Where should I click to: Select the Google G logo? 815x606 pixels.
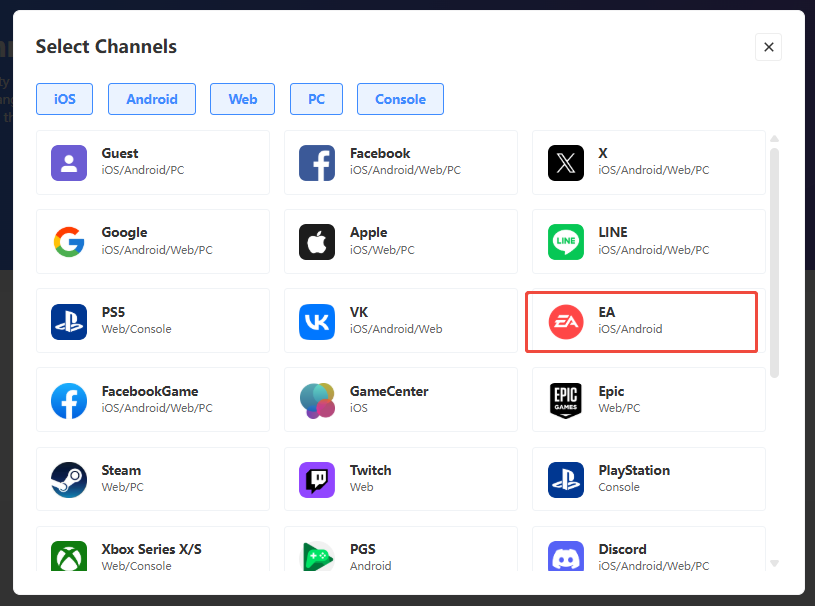coord(69,242)
